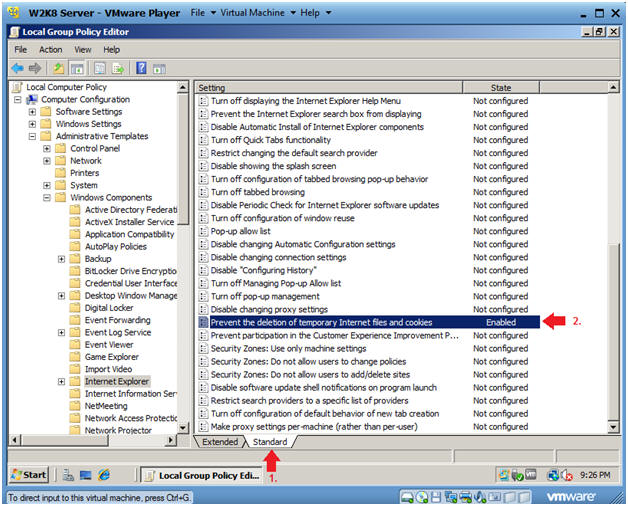Open the File menu in Group Policy Editor
This screenshot has height=506, width=628.
[21, 50]
